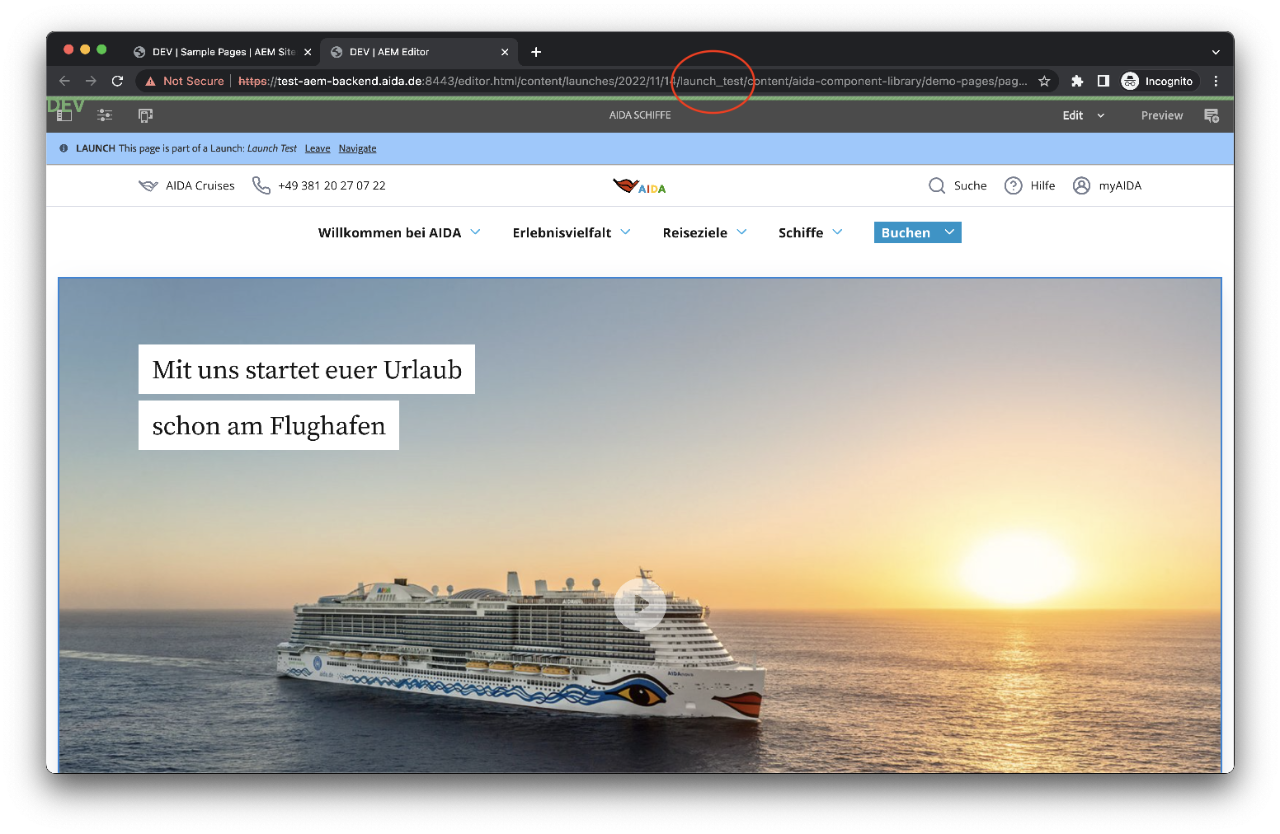Click the AIDA logo in the header

coord(639,185)
